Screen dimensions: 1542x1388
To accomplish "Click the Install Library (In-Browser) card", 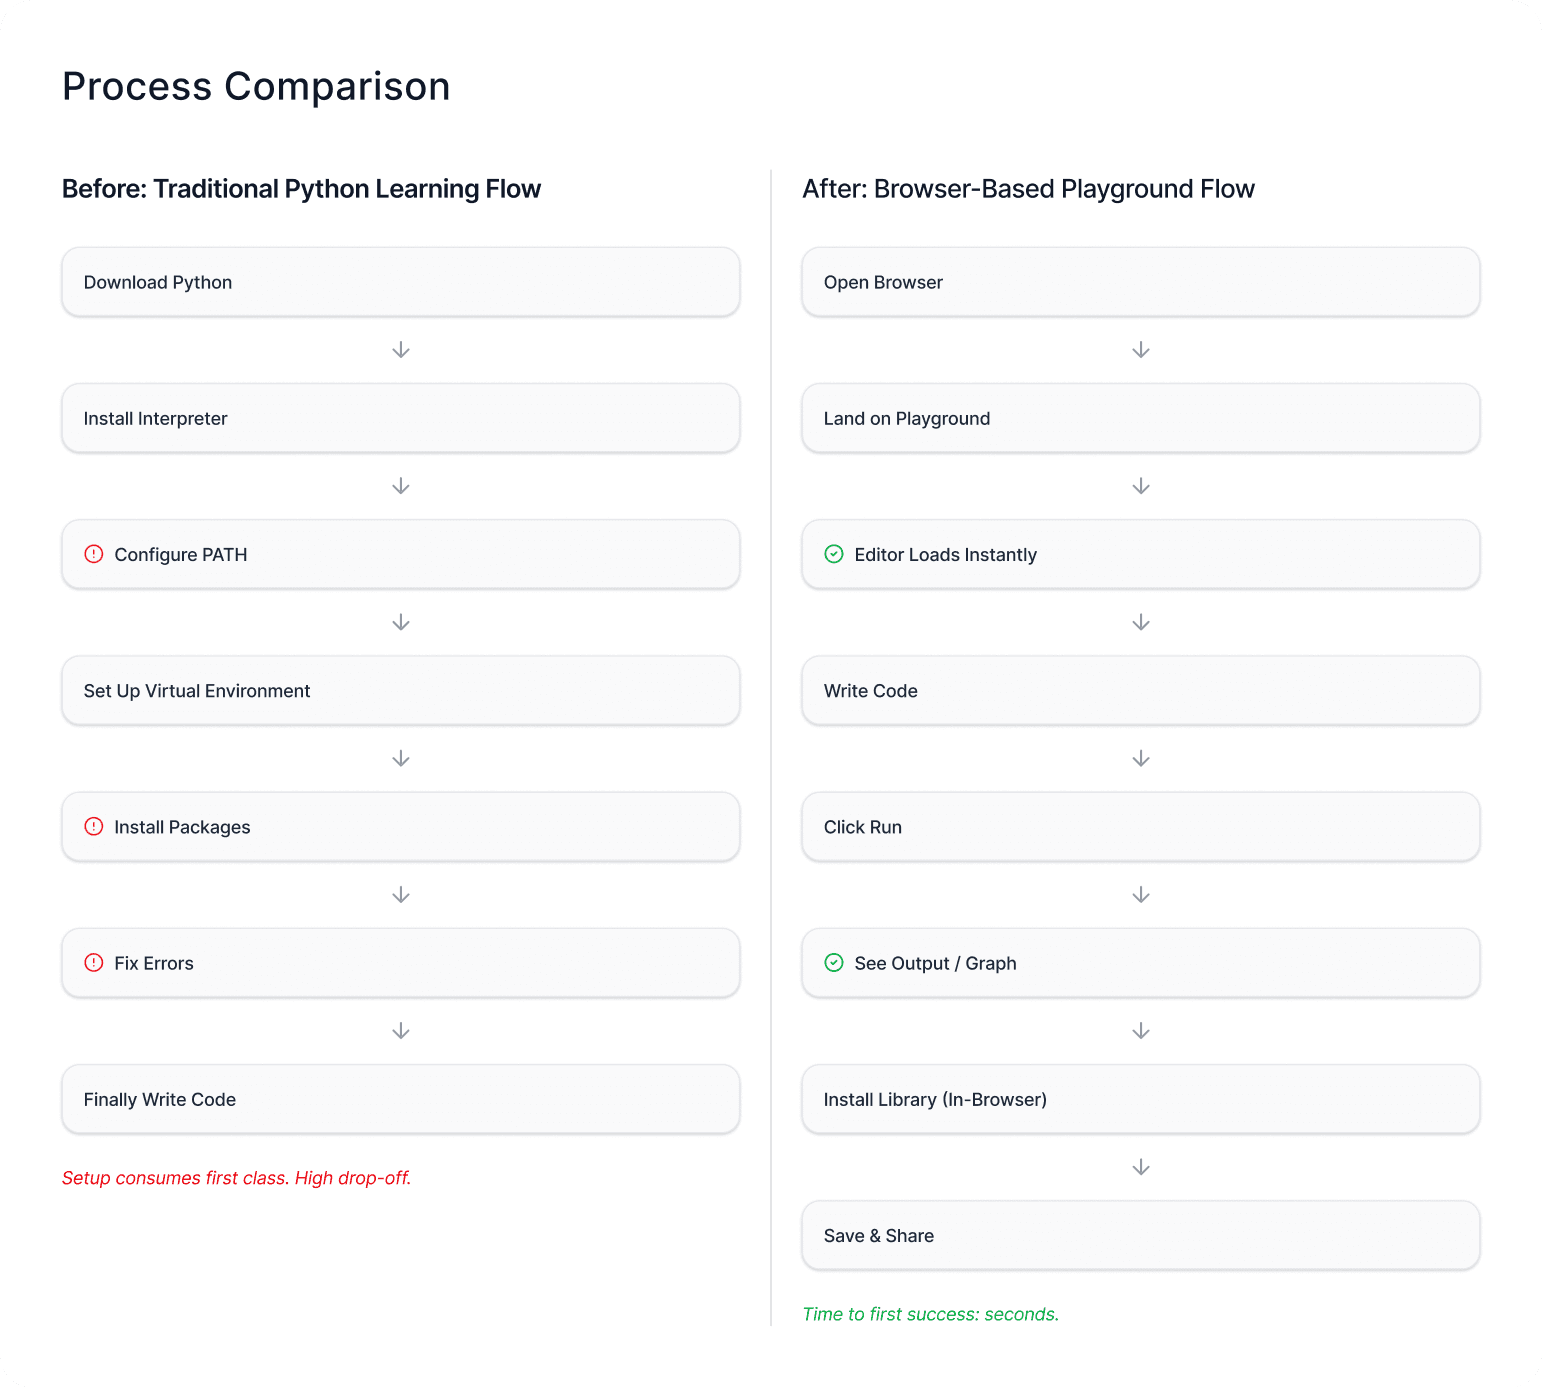I will (x=1141, y=1099).
